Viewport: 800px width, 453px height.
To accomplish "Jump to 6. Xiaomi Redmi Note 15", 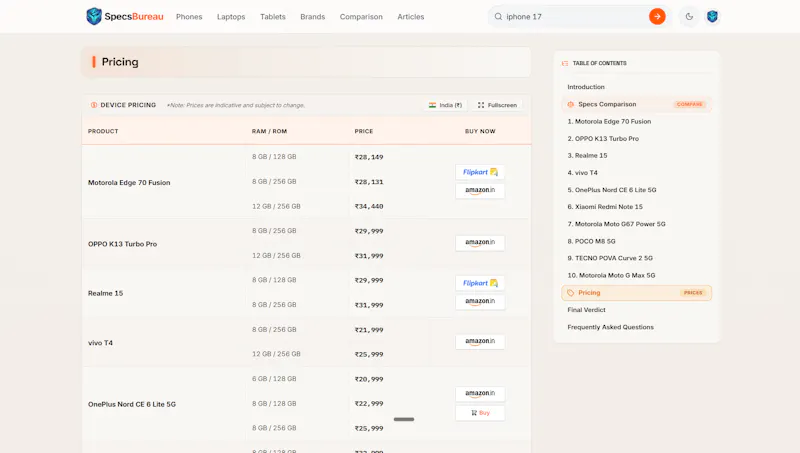I will (x=605, y=207).
